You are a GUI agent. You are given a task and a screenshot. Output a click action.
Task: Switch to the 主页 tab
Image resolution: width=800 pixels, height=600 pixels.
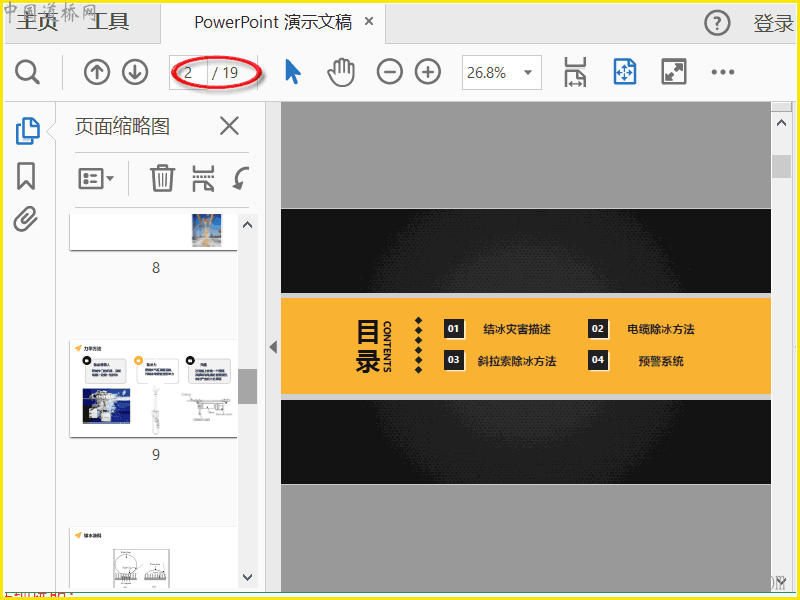pos(37,22)
